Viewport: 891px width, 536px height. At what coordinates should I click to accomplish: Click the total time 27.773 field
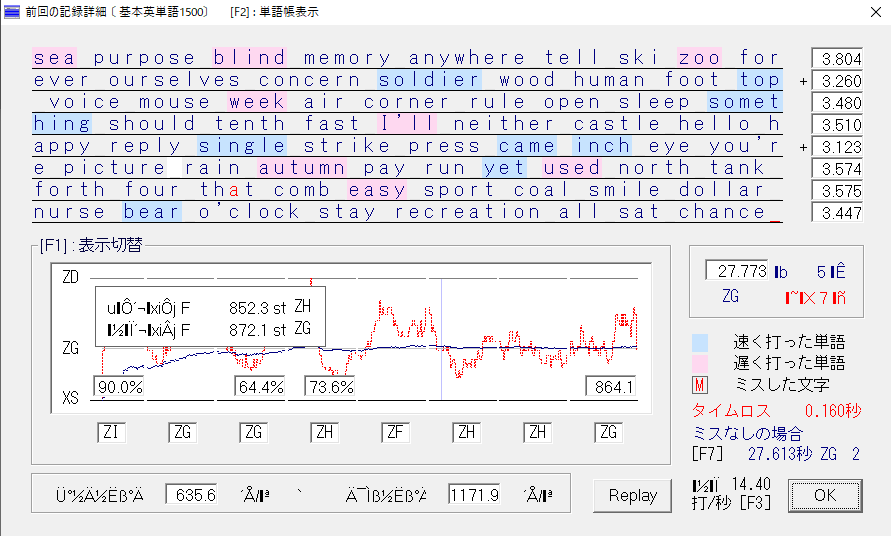point(736,271)
